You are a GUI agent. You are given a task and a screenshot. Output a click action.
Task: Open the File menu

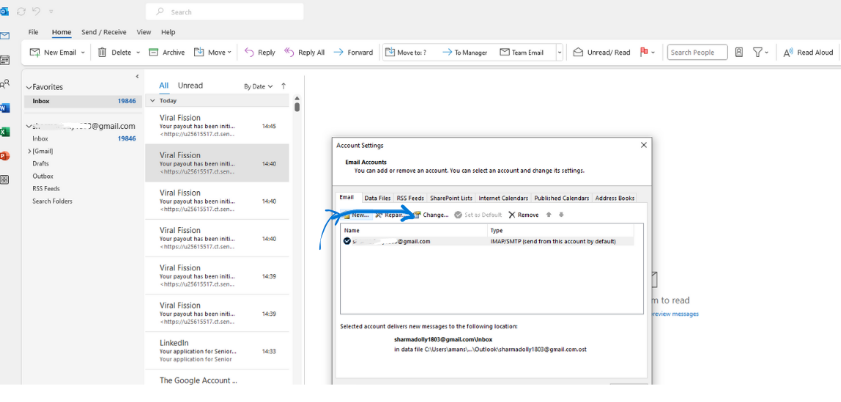point(33,32)
